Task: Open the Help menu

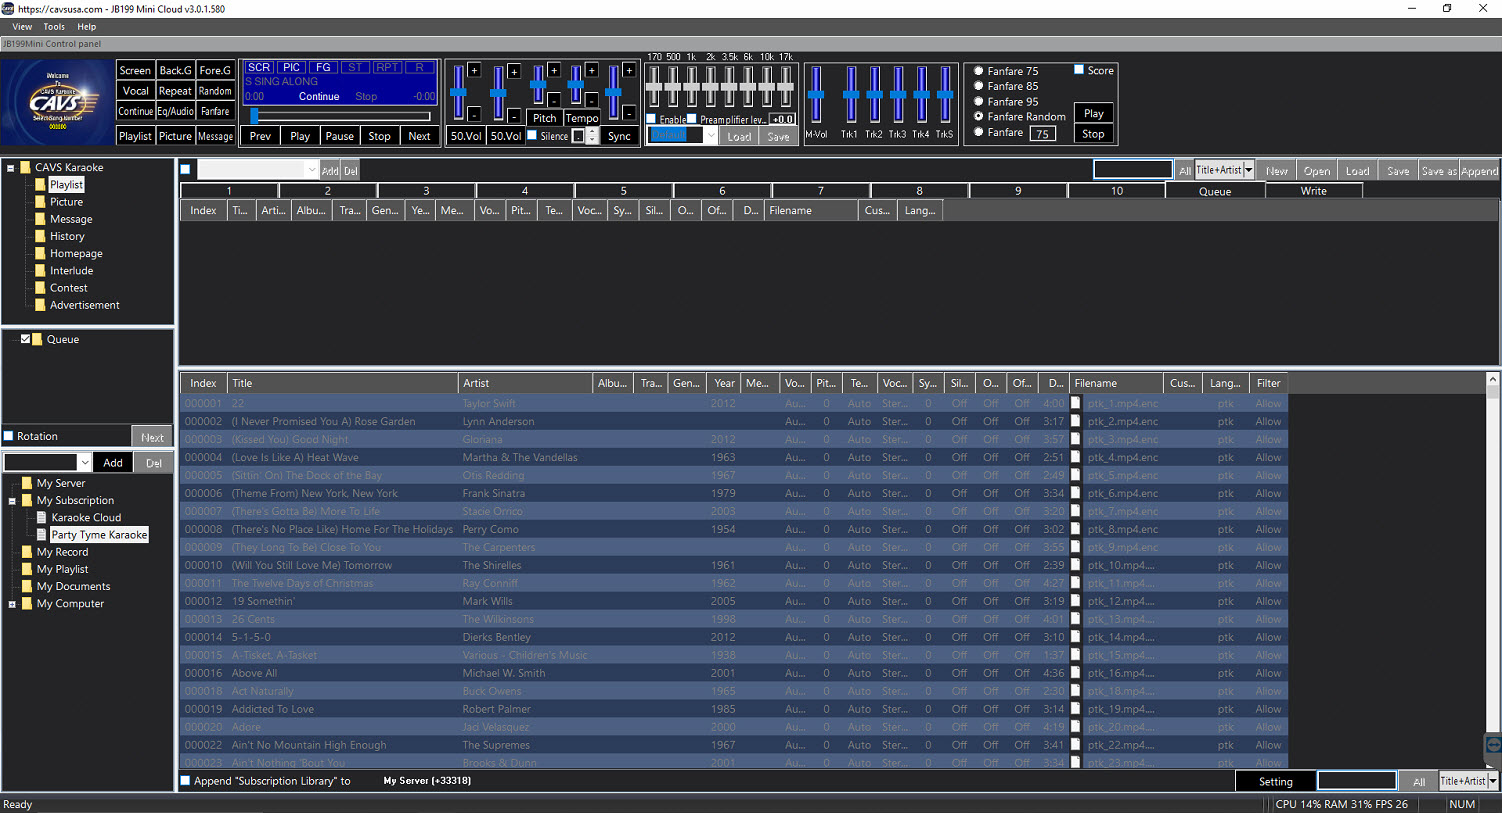Action: click(x=87, y=27)
